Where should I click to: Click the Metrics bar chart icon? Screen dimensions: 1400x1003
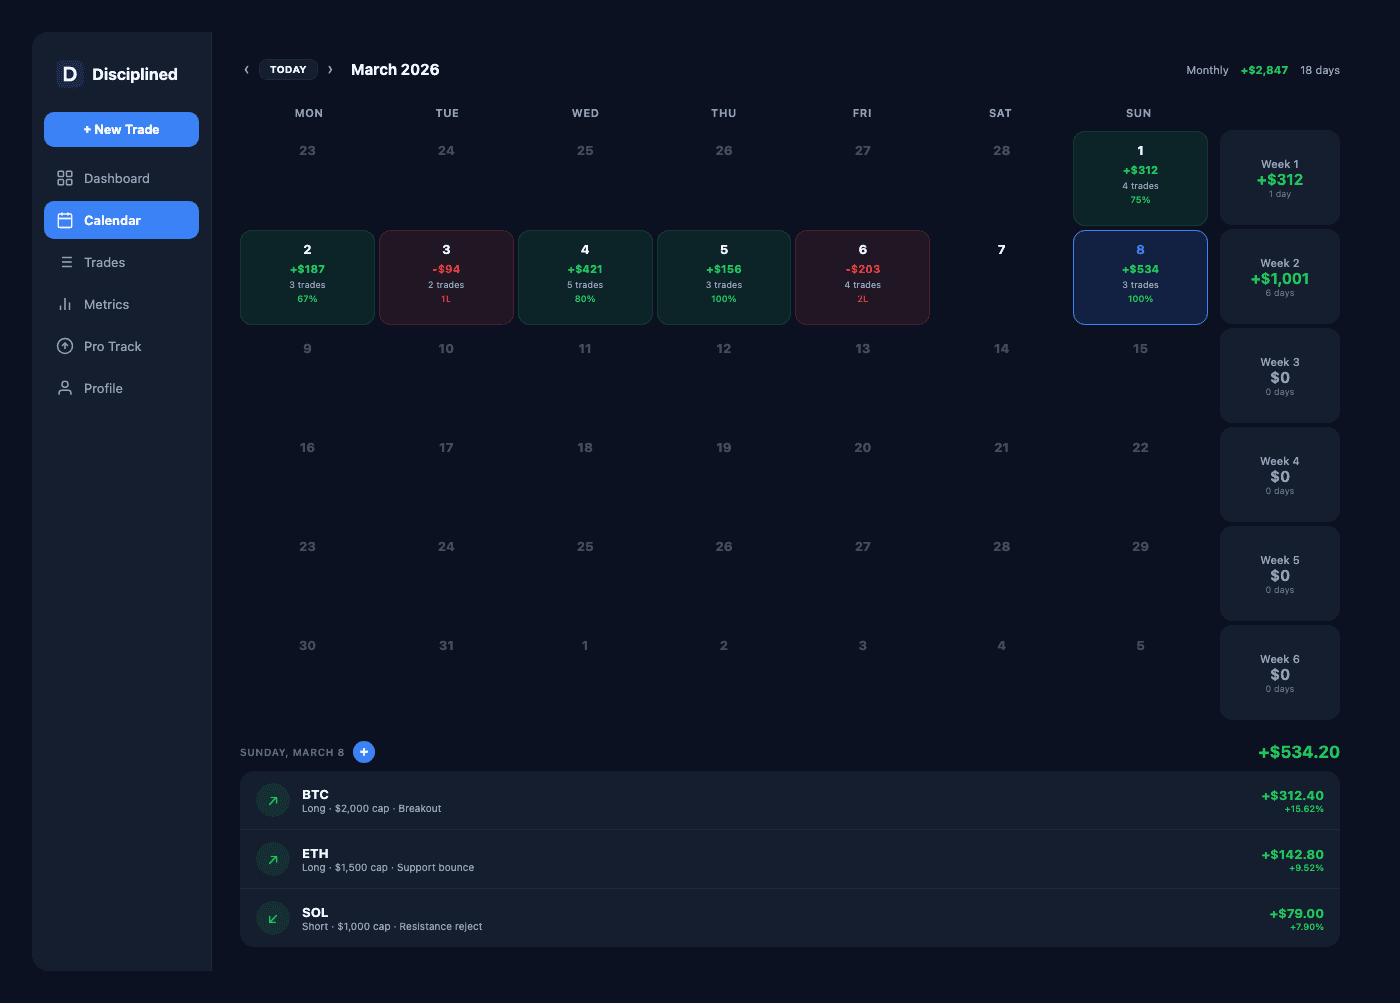click(65, 304)
